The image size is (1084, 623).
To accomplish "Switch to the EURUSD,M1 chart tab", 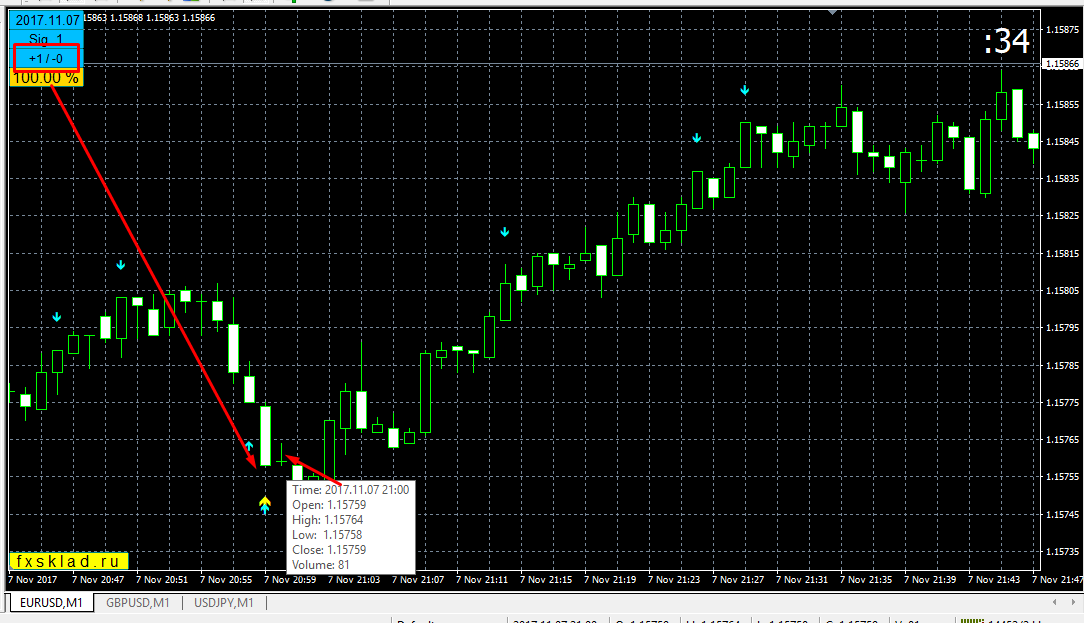I will coord(51,603).
